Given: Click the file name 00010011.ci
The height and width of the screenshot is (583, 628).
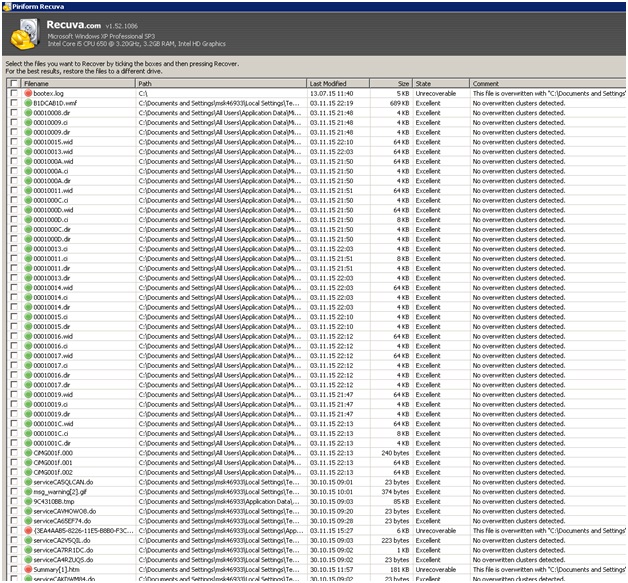Looking at the screenshot, I should pos(50,259).
